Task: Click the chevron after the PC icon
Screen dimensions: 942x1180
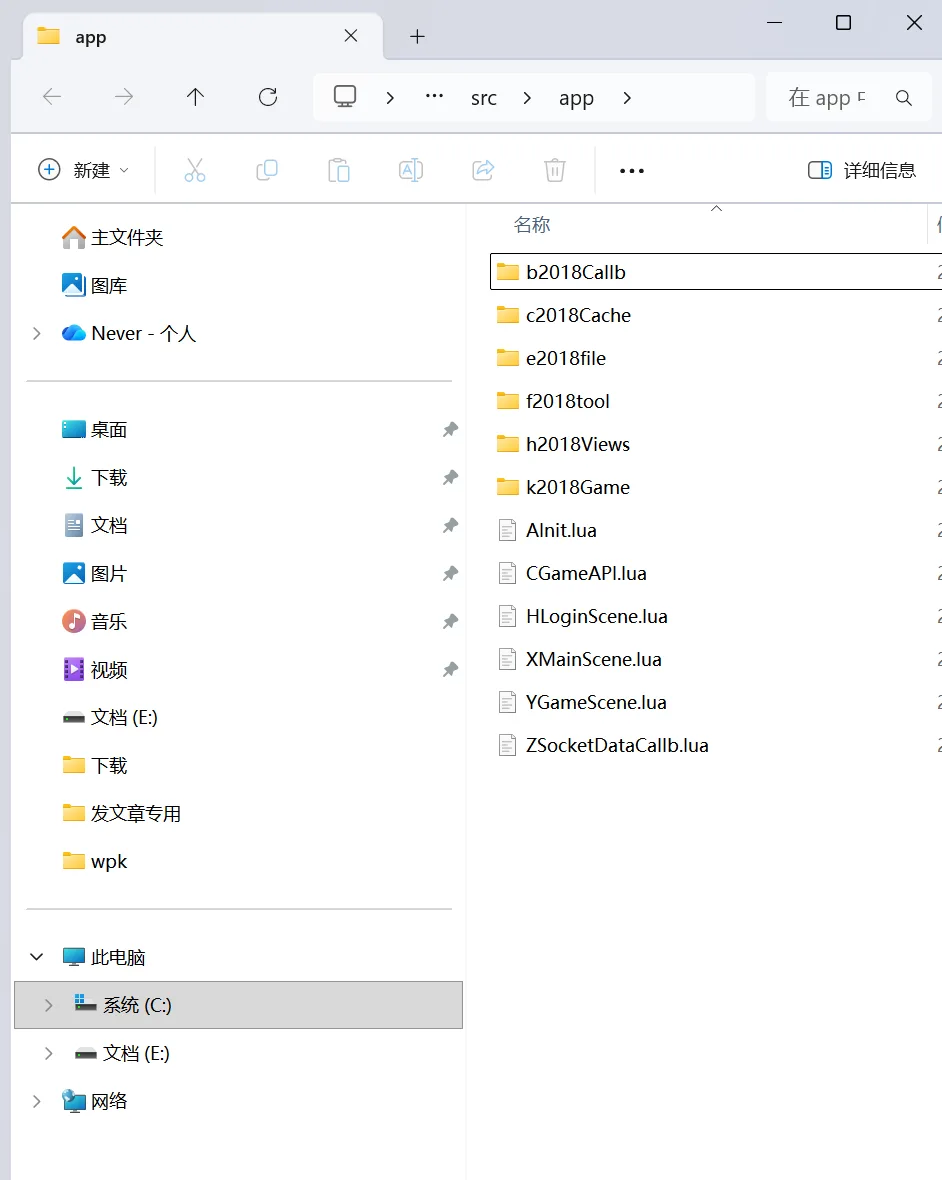Action: pyautogui.click(x=390, y=98)
